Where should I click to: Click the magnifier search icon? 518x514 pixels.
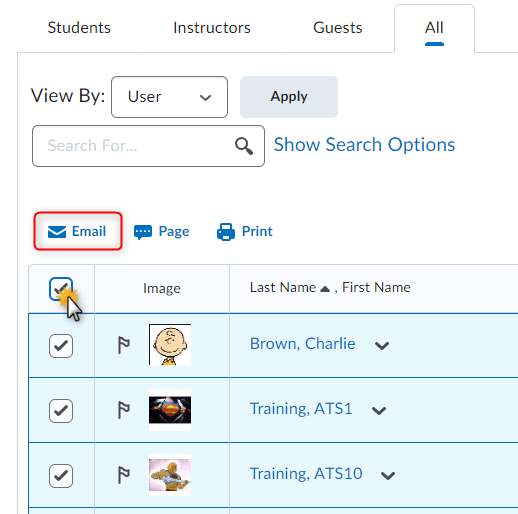pyautogui.click(x=244, y=146)
